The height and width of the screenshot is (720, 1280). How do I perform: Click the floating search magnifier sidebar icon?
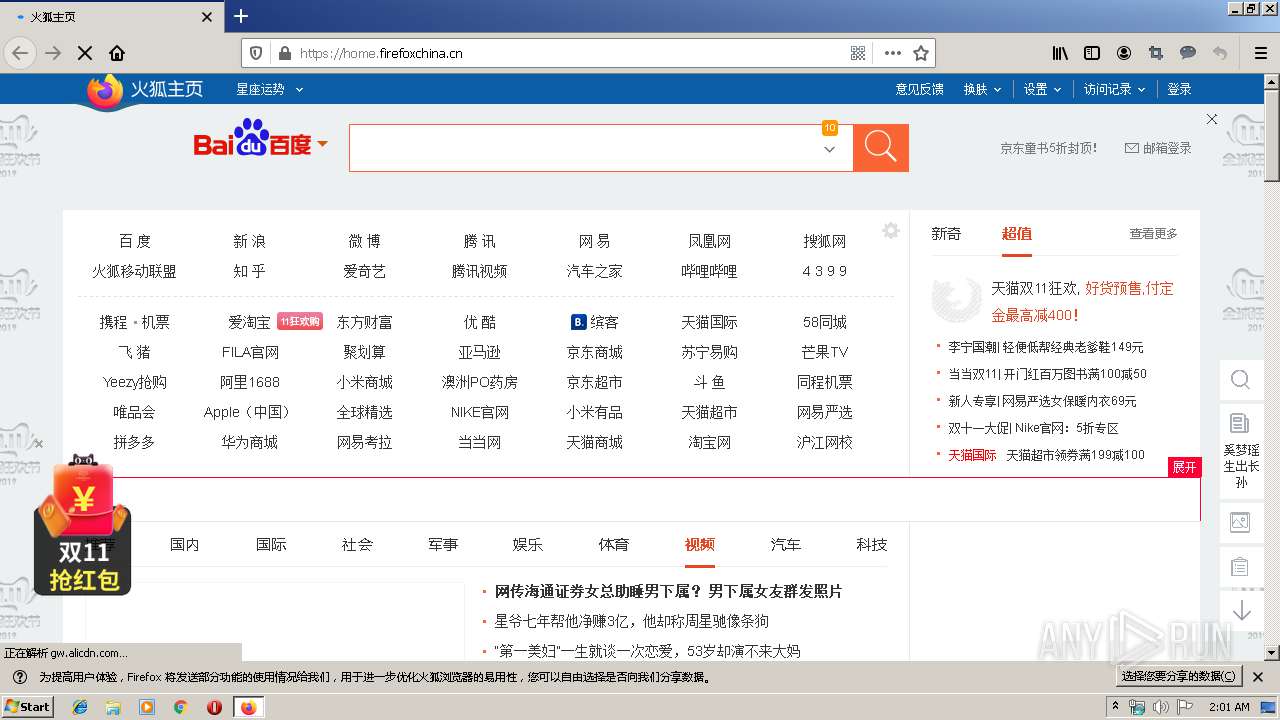(x=1240, y=380)
